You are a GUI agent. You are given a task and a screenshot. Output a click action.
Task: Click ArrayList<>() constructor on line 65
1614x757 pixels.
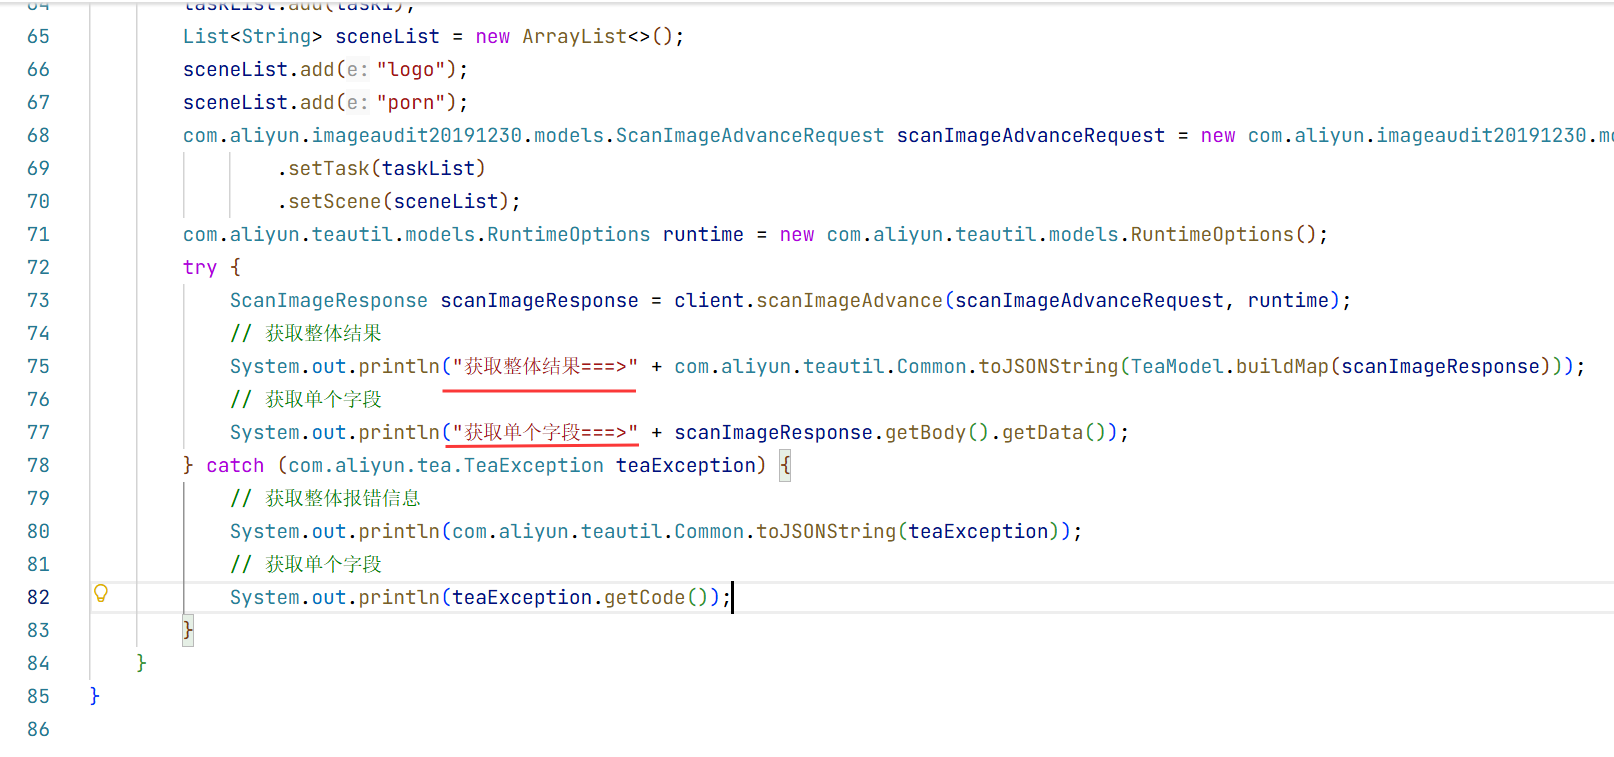[x=598, y=37]
